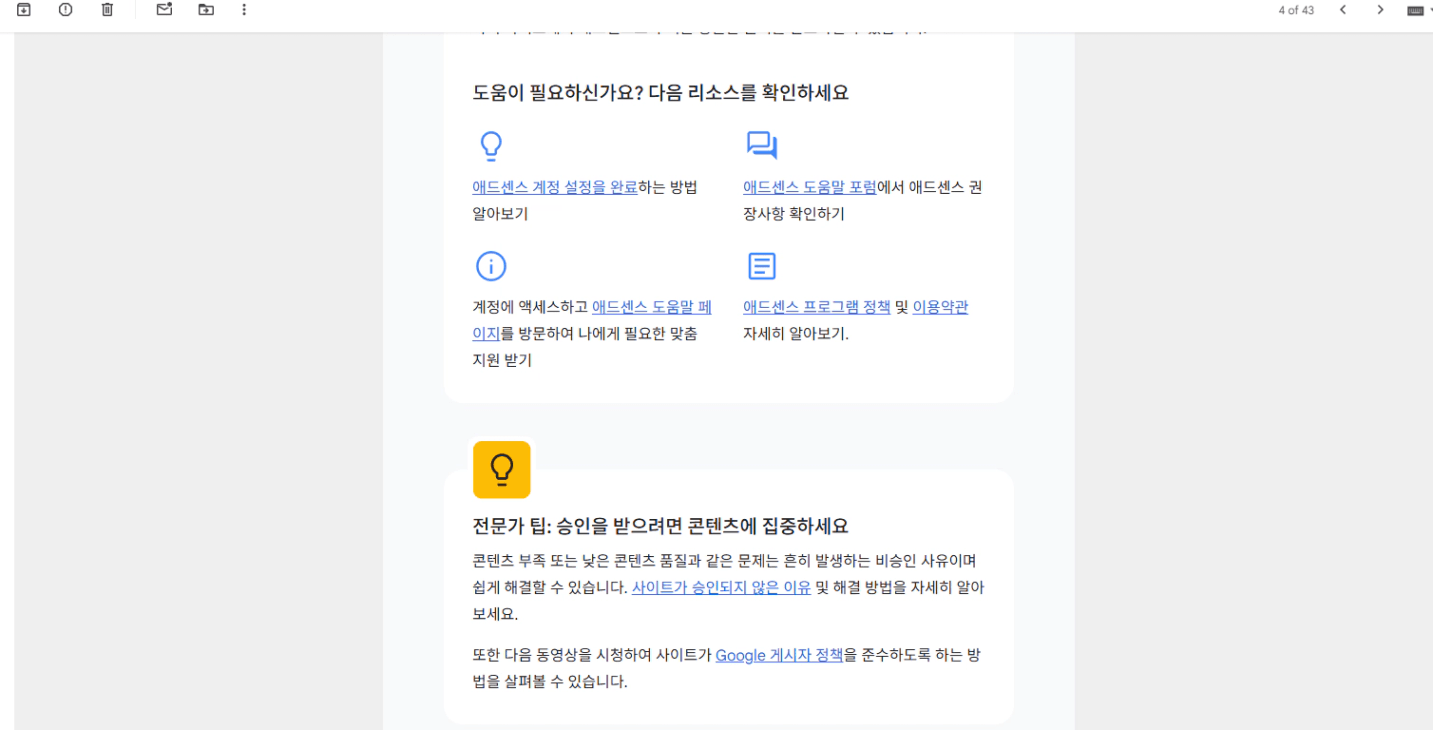Open the '애드센스 도움말 포럼' link

[x=809, y=187]
